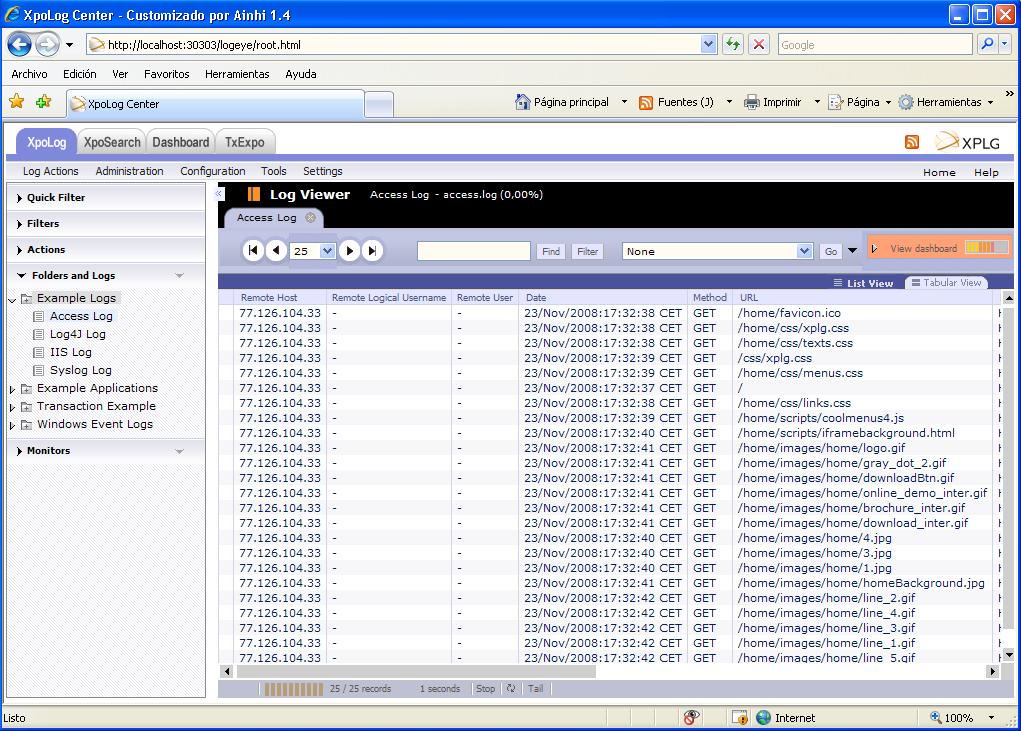Close the Access Log tab
Image resolution: width=1021 pixels, height=731 pixels.
(311, 217)
